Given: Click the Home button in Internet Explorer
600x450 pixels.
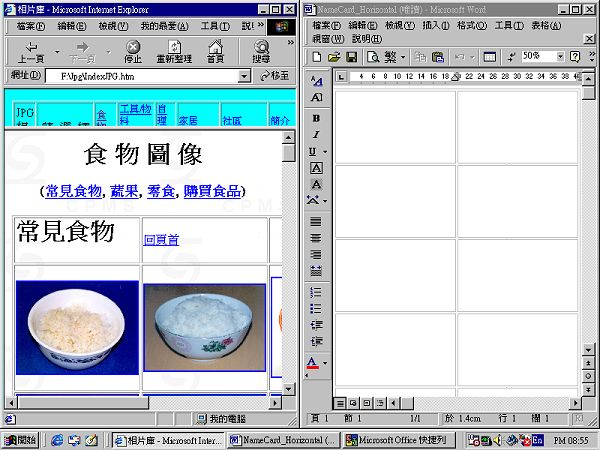Looking at the screenshot, I should pyautogui.click(x=215, y=51).
